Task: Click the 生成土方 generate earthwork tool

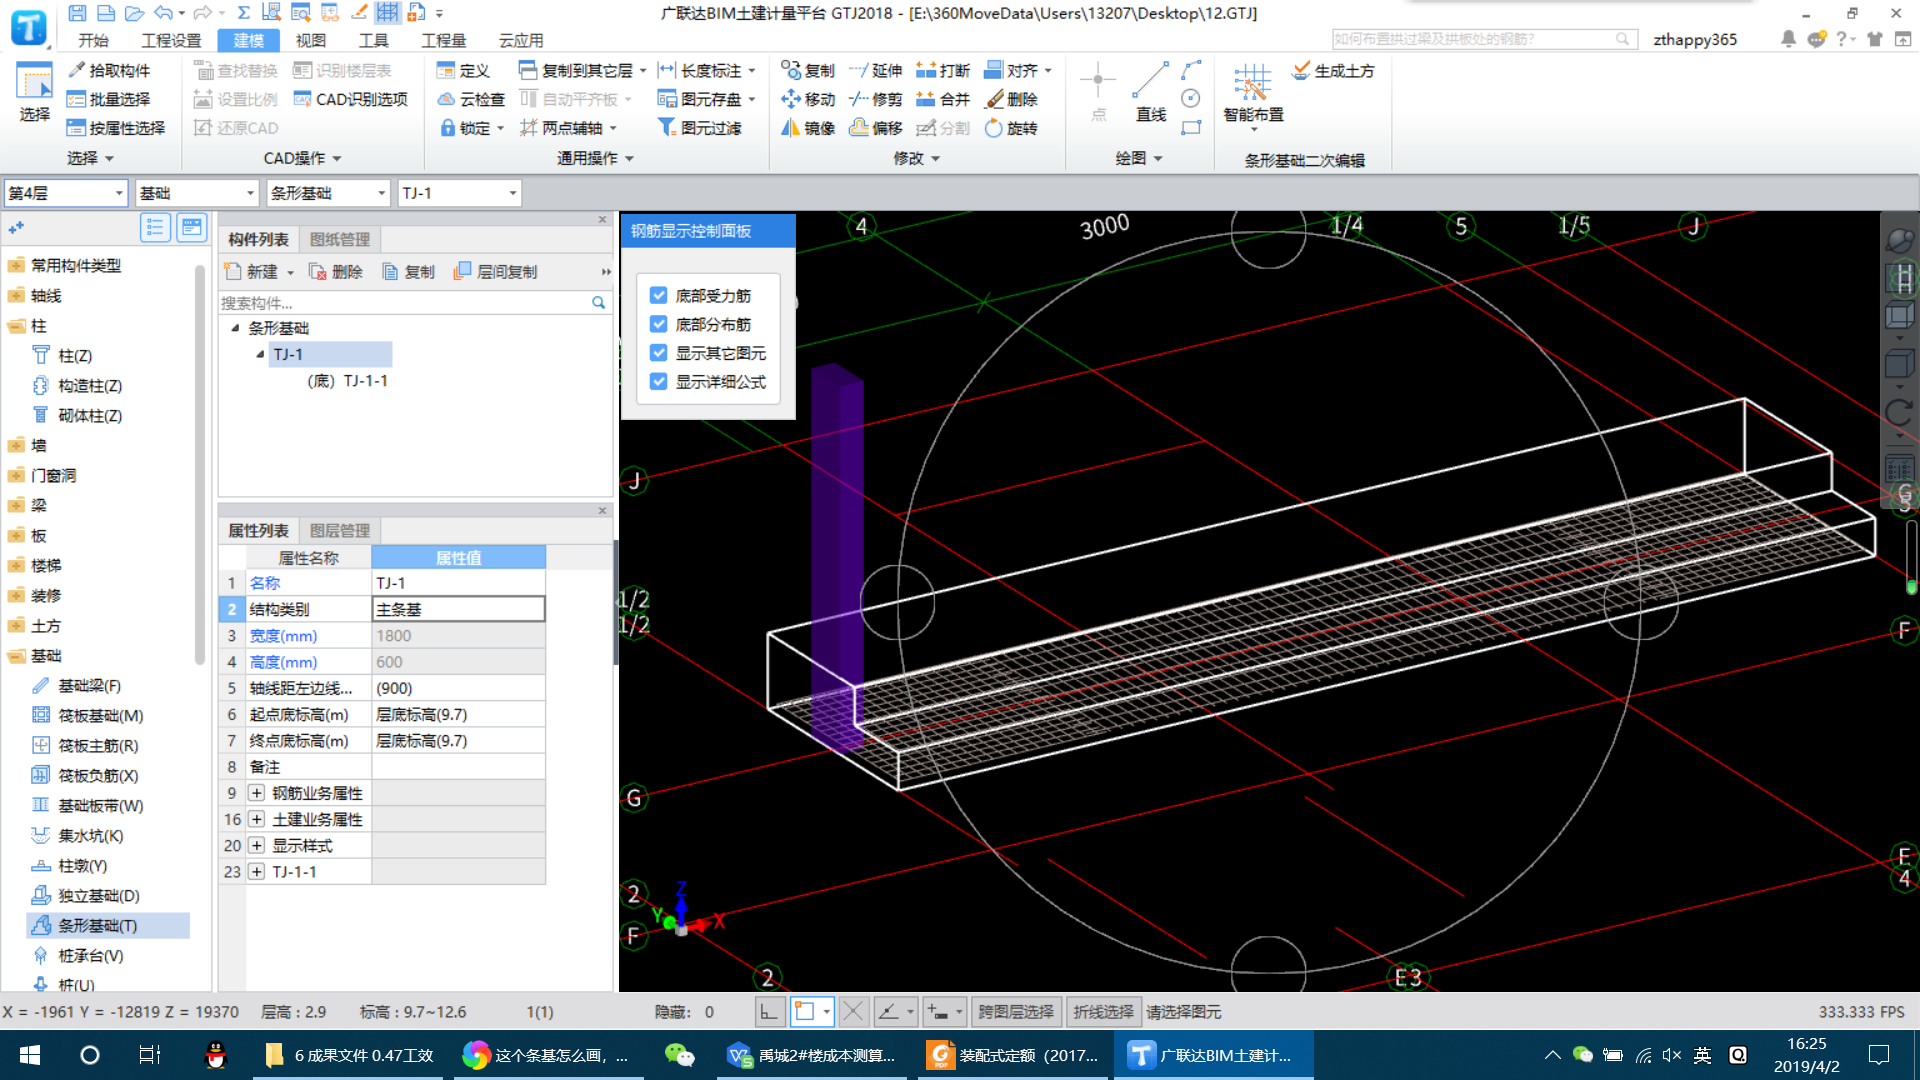Action: pos(1334,70)
